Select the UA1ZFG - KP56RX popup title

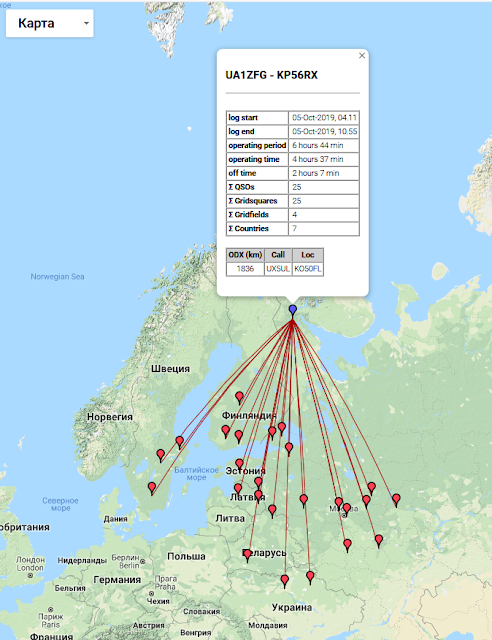[x=272, y=75]
